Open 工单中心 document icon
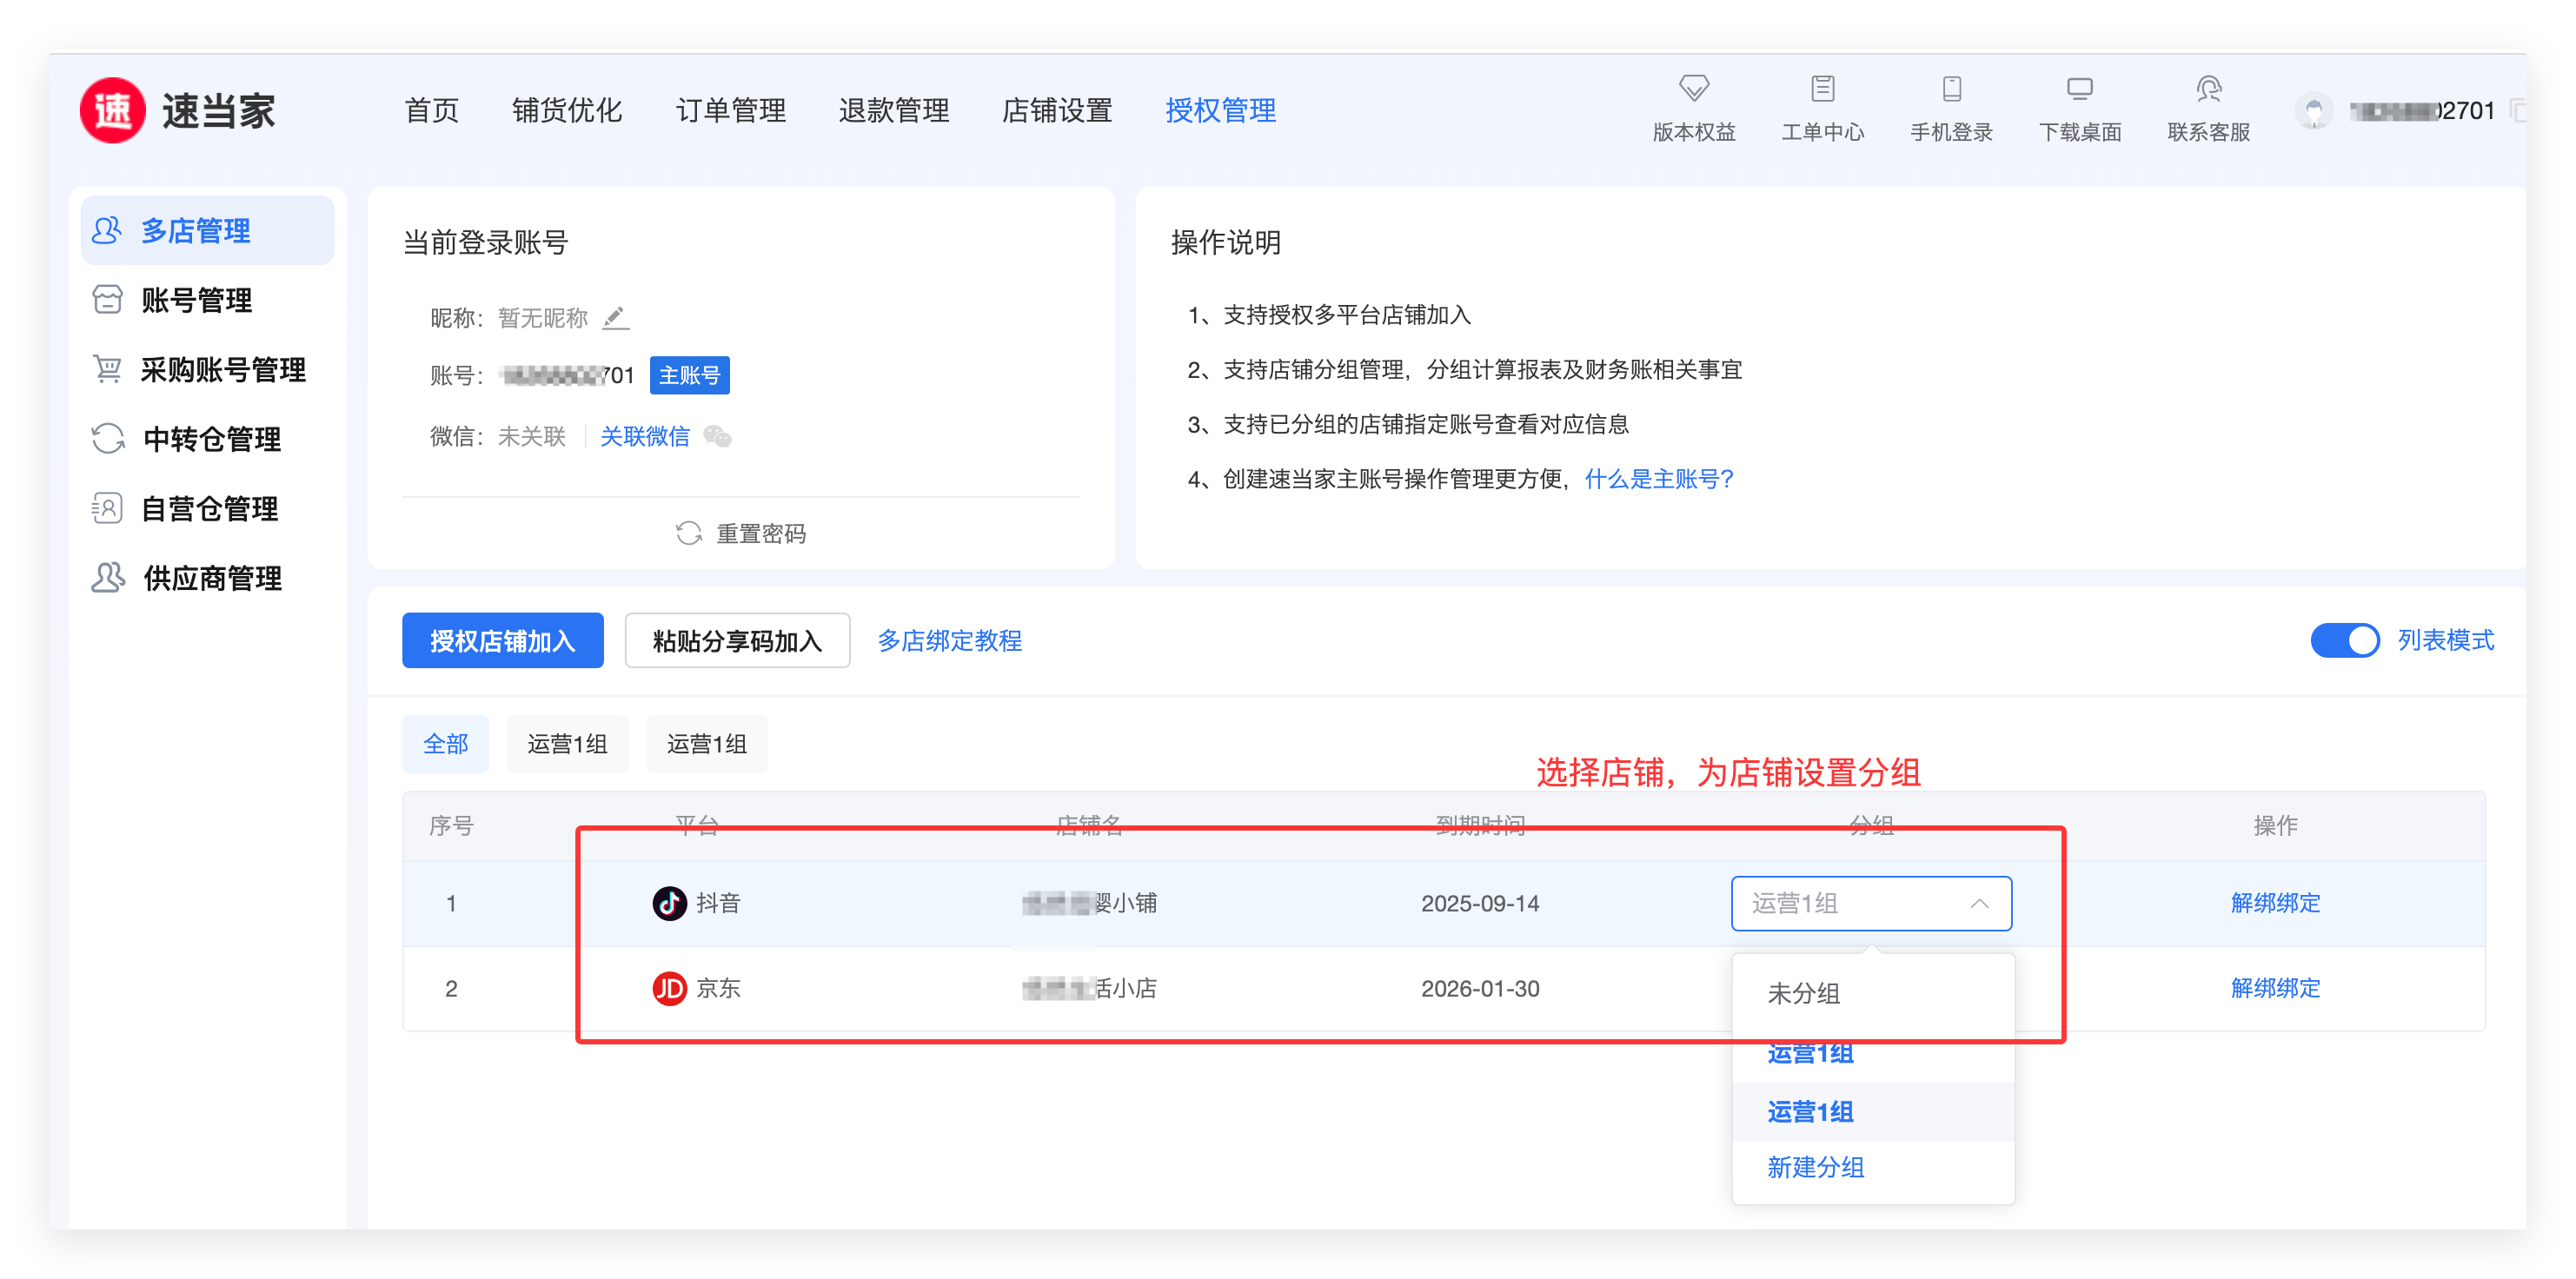2576x1279 pixels. coord(1822,88)
